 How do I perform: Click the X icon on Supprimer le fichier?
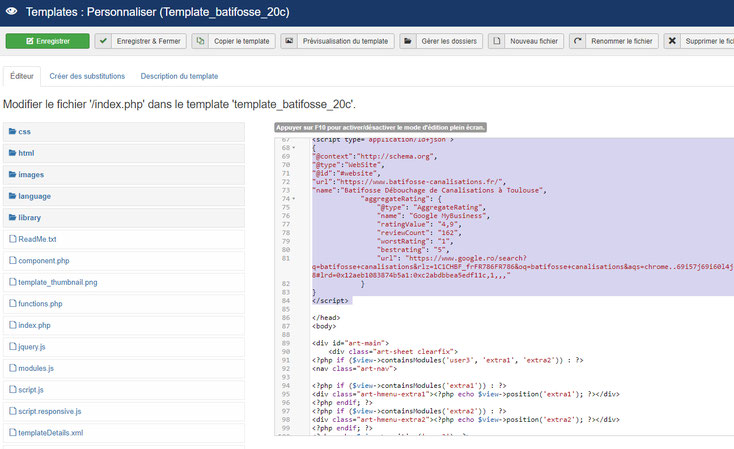pos(672,41)
